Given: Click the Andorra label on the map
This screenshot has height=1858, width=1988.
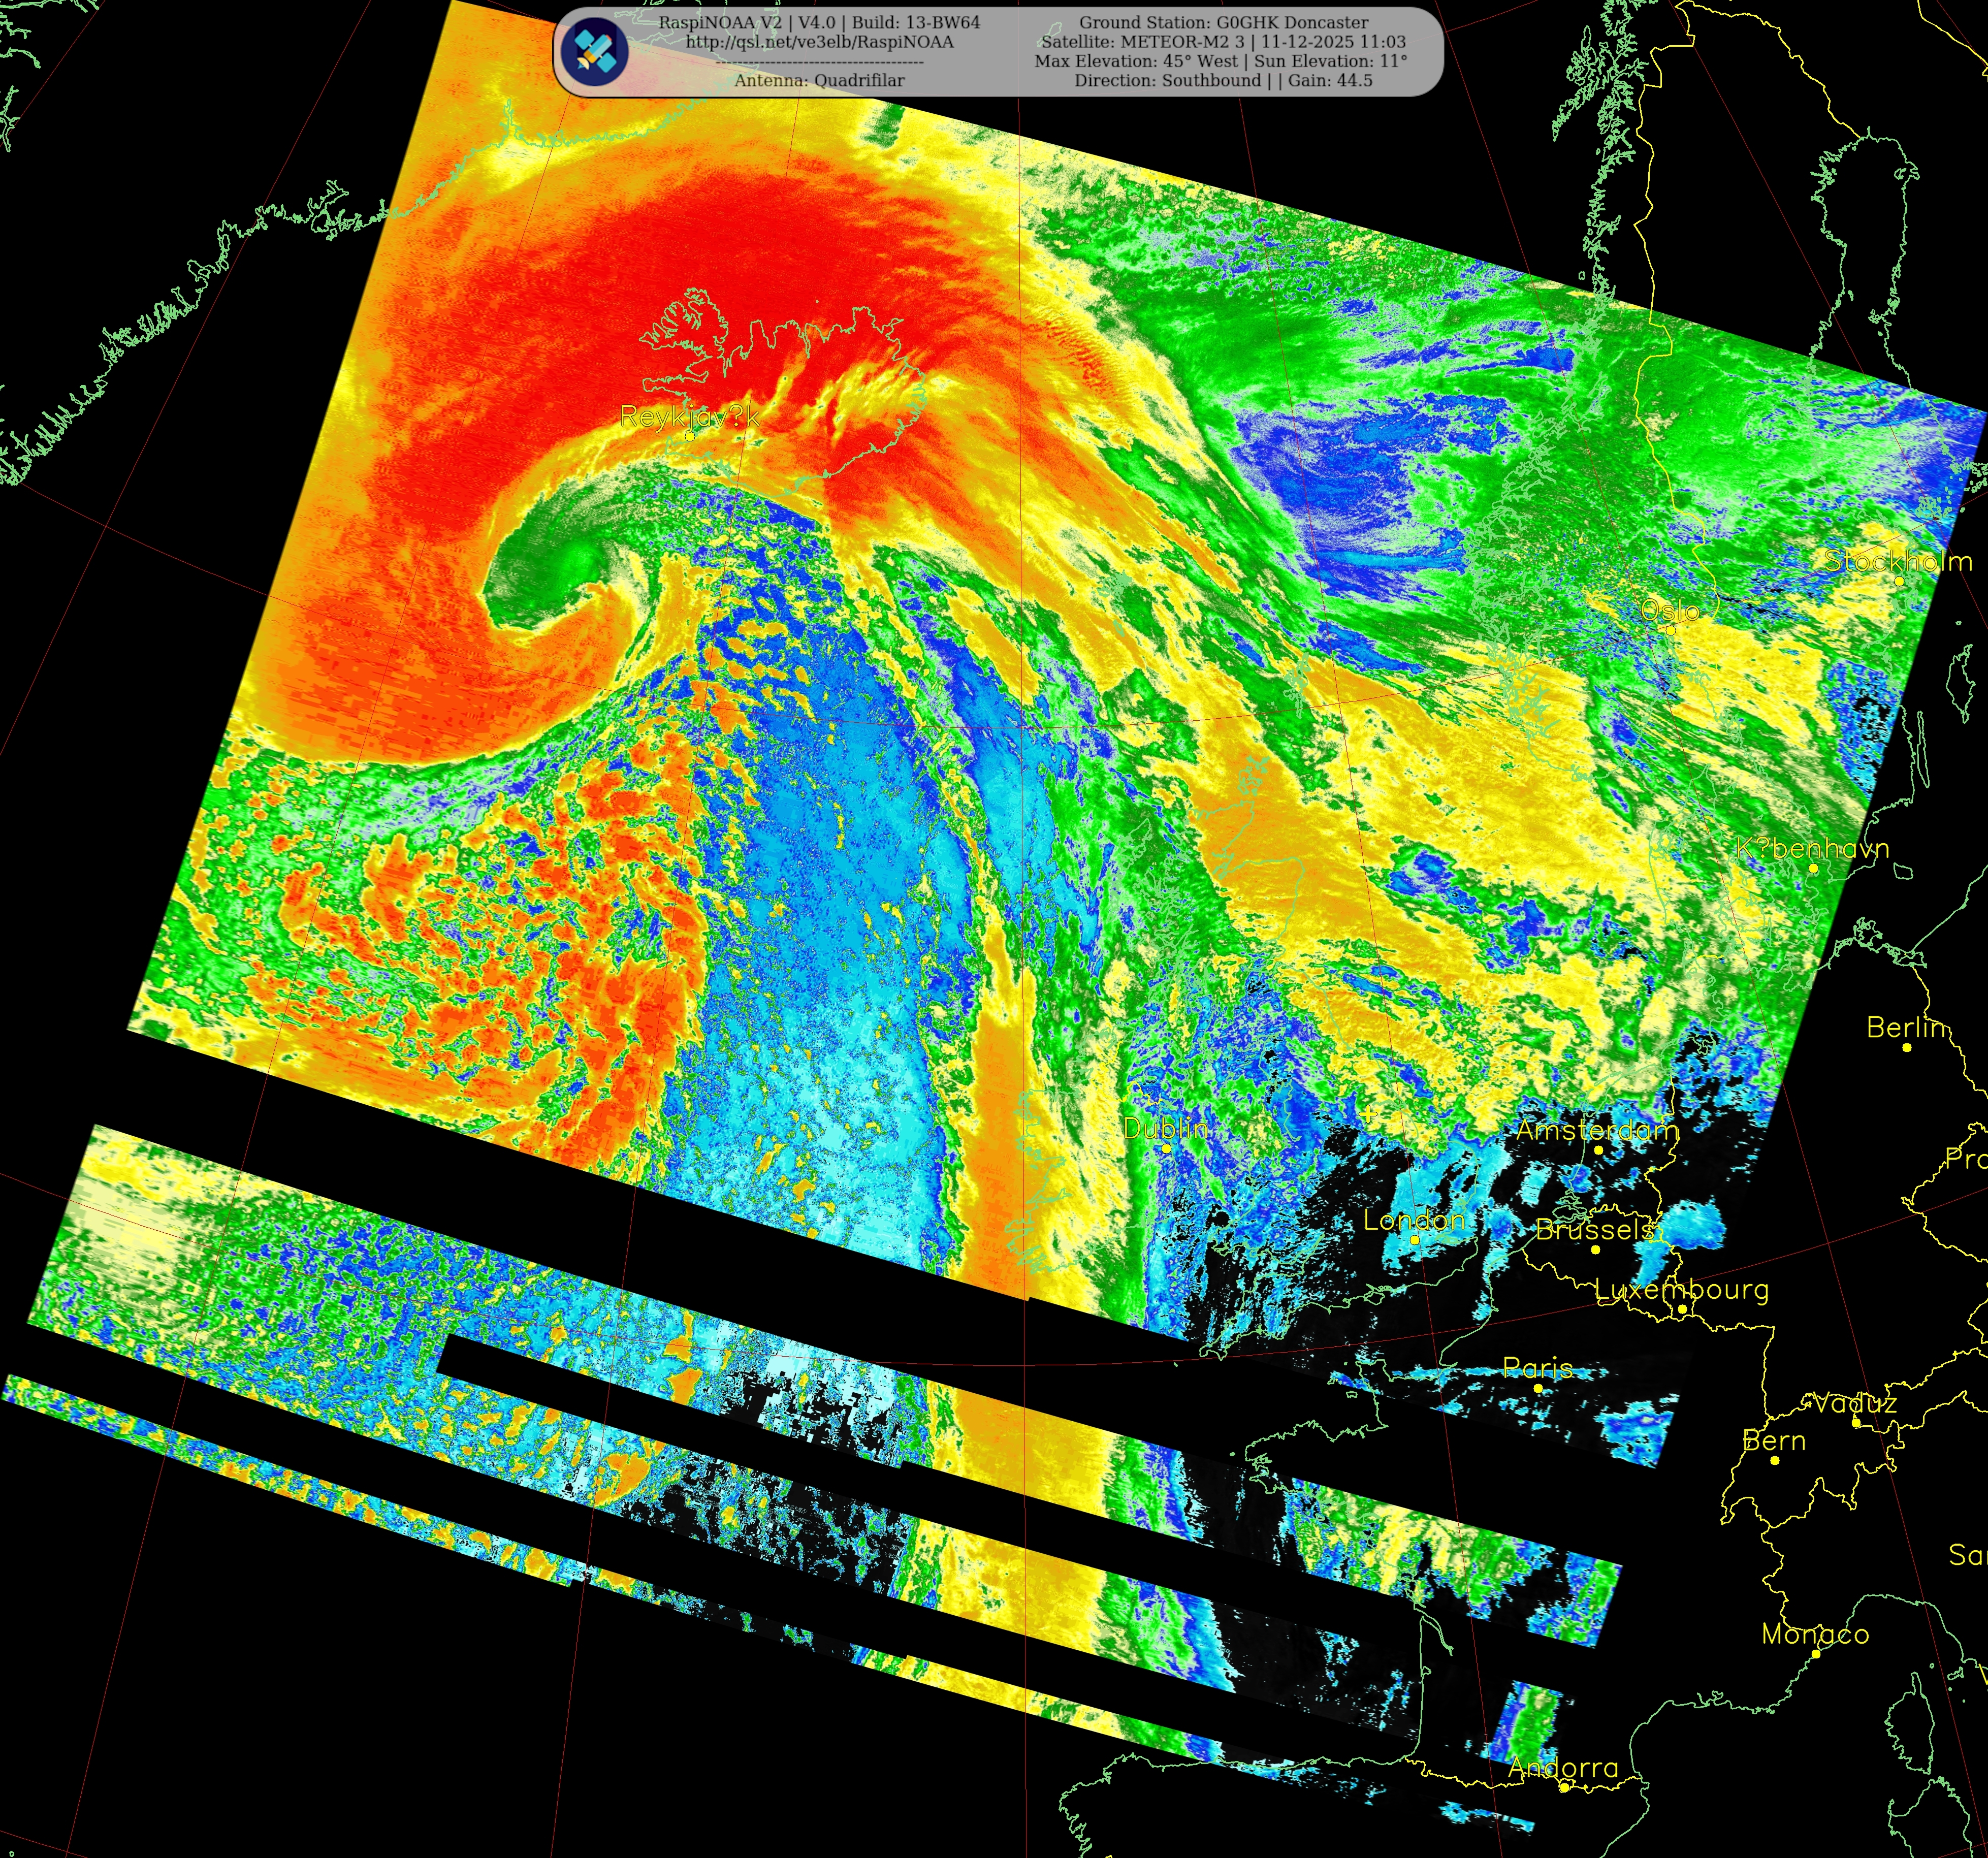Looking at the screenshot, I should click(x=1562, y=1768).
